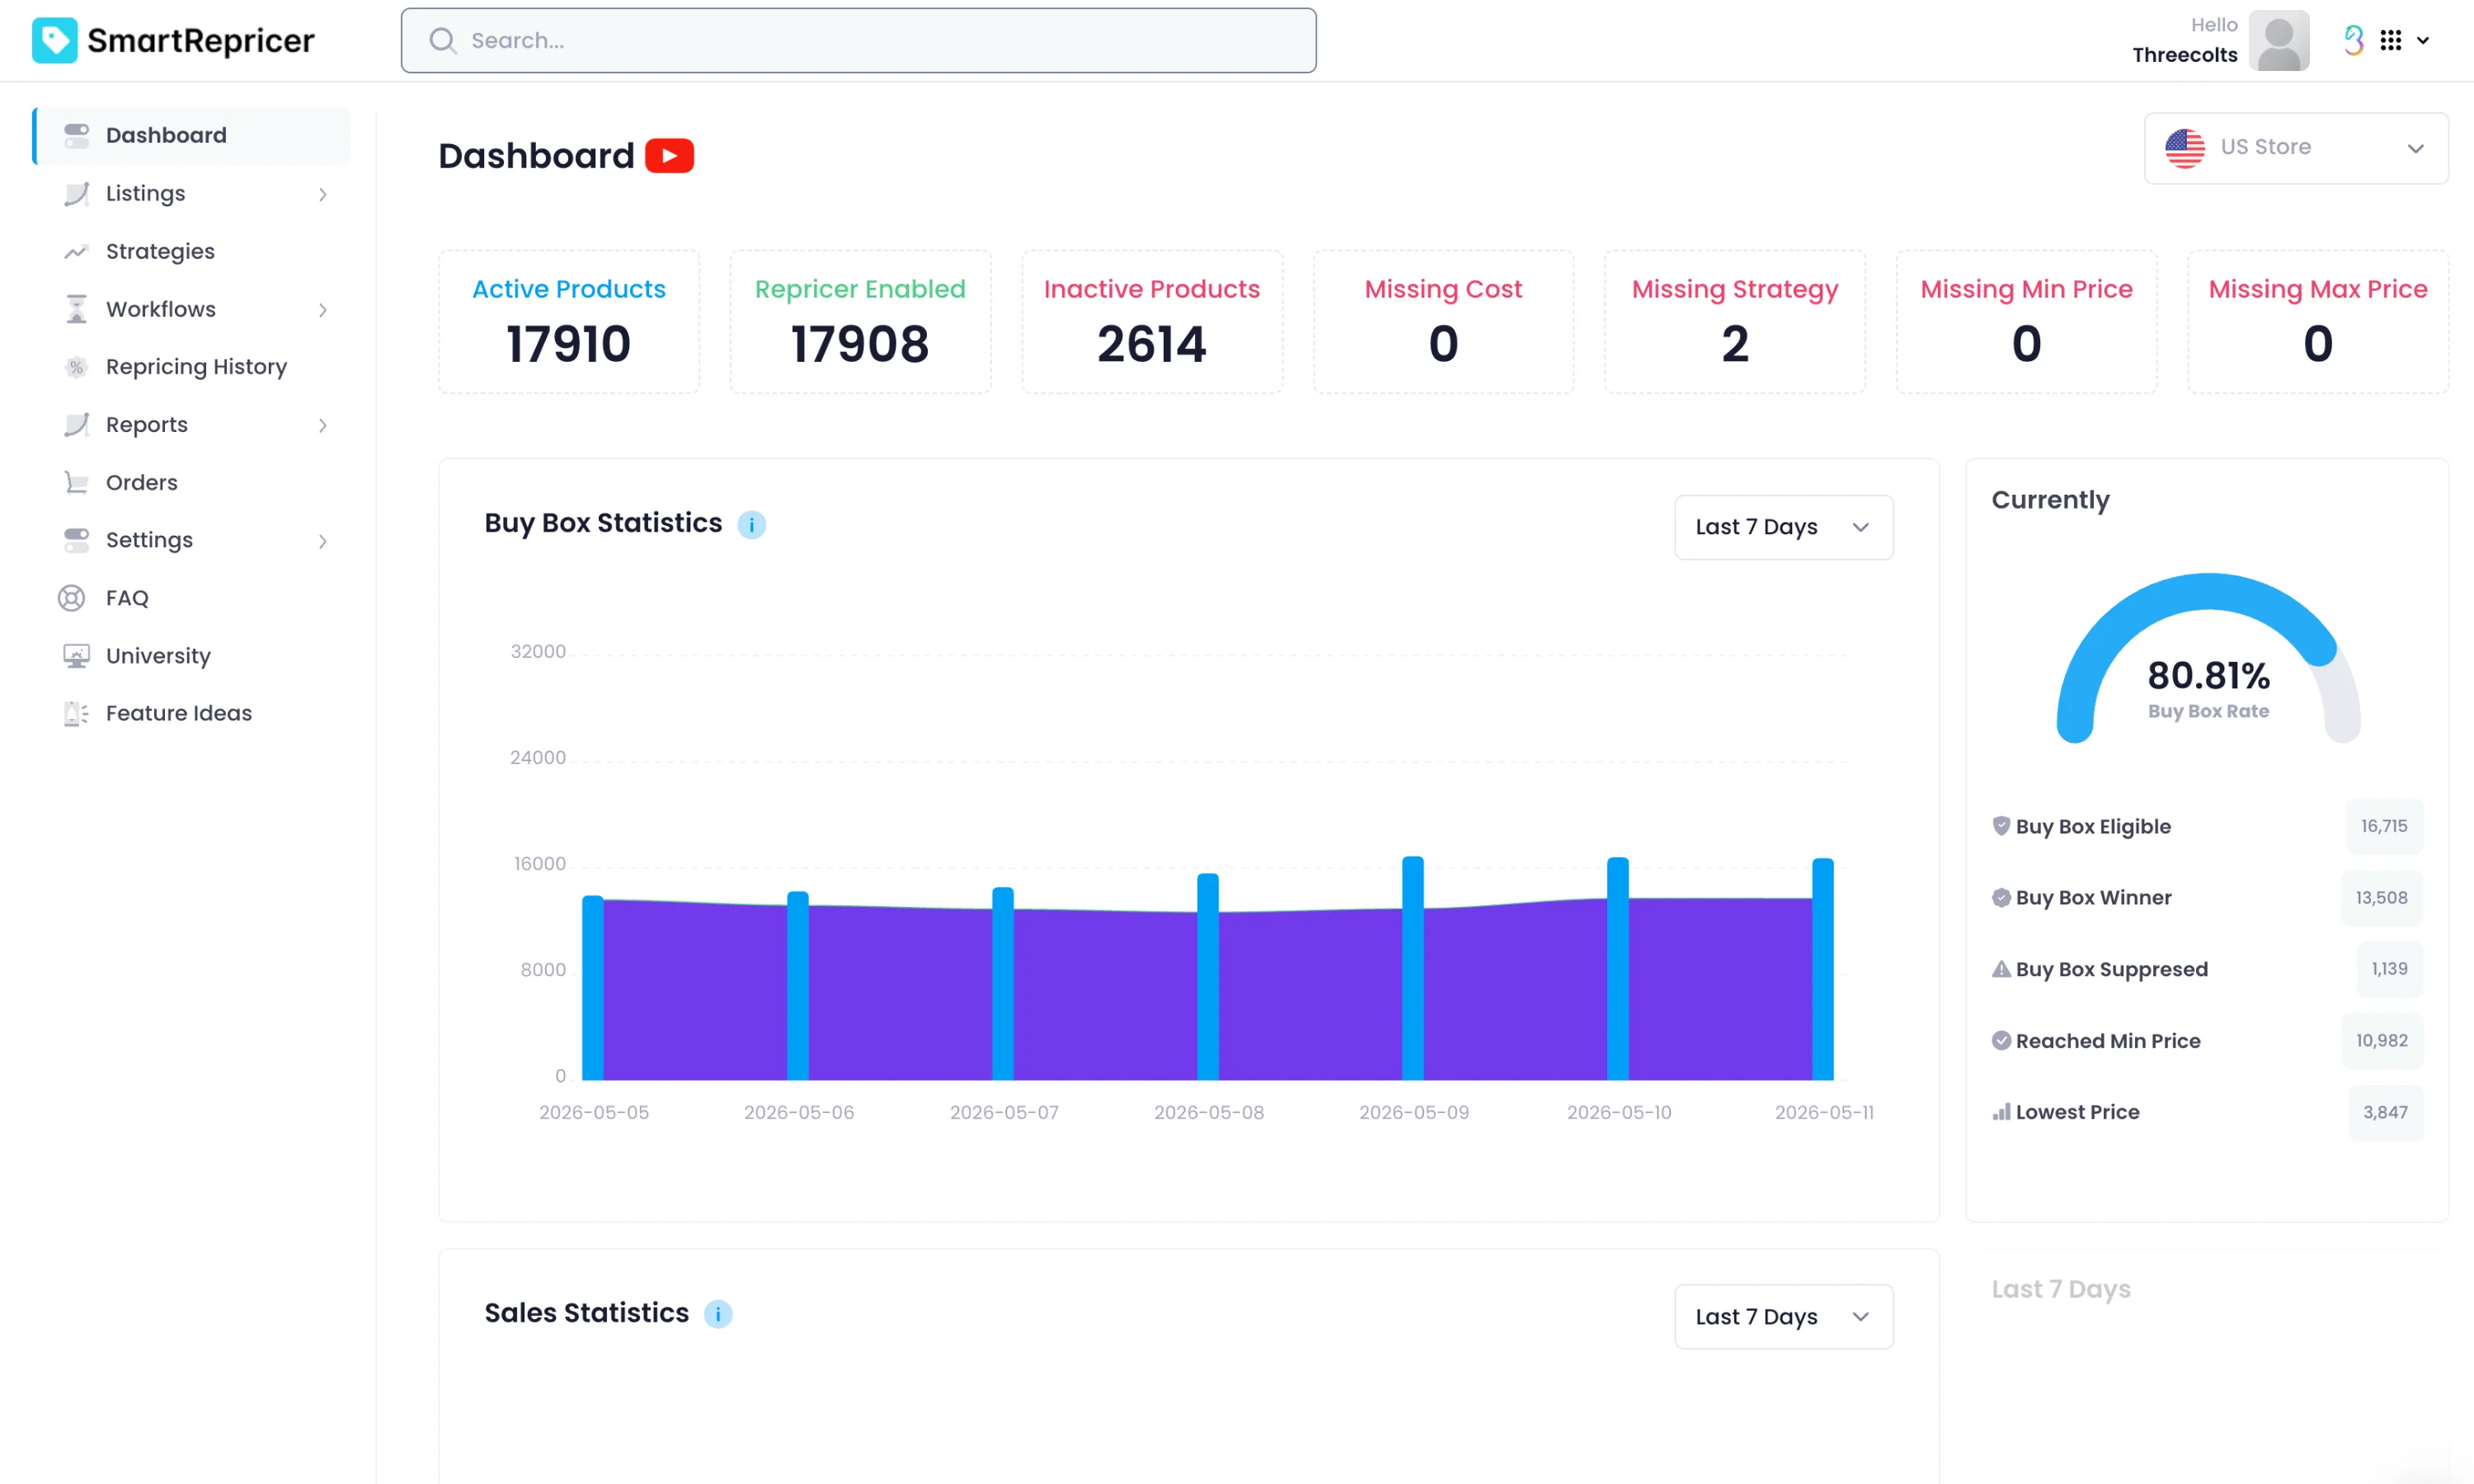Click the Inactive Products card

point(1151,322)
